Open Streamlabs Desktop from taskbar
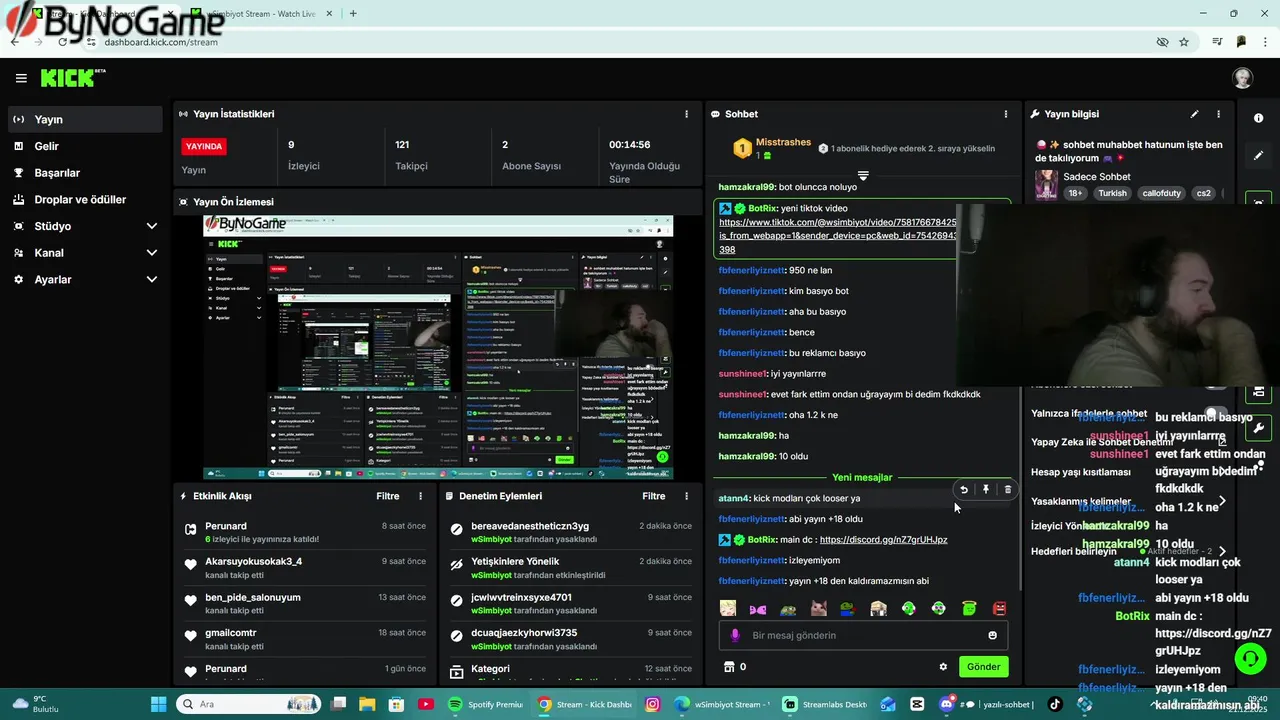The height and width of the screenshot is (720, 1280). (824, 704)
